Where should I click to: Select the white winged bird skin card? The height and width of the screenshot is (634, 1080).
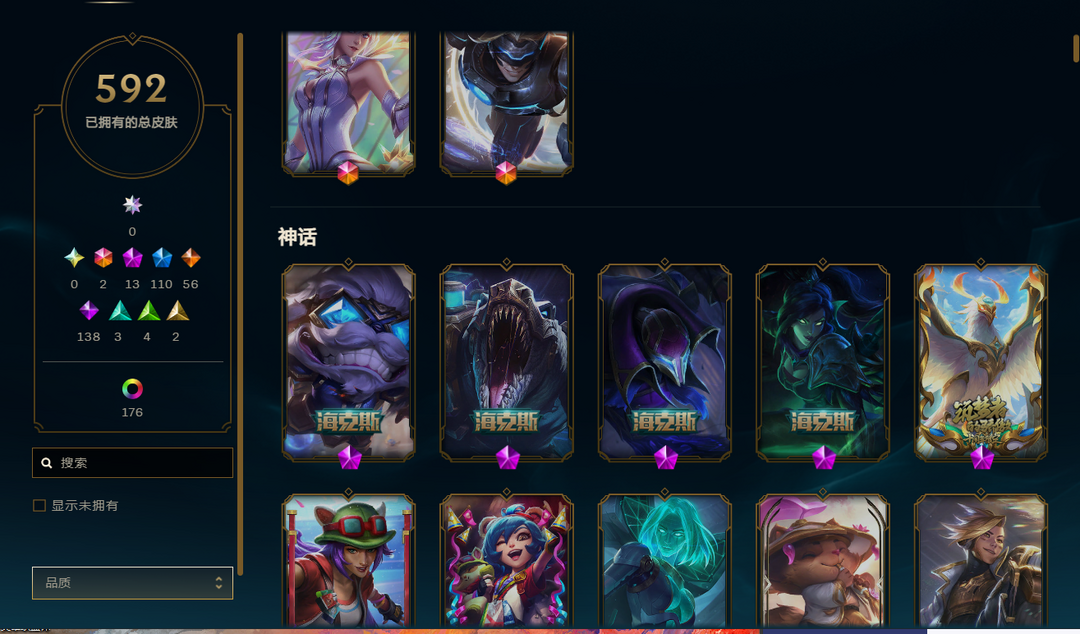981,362
